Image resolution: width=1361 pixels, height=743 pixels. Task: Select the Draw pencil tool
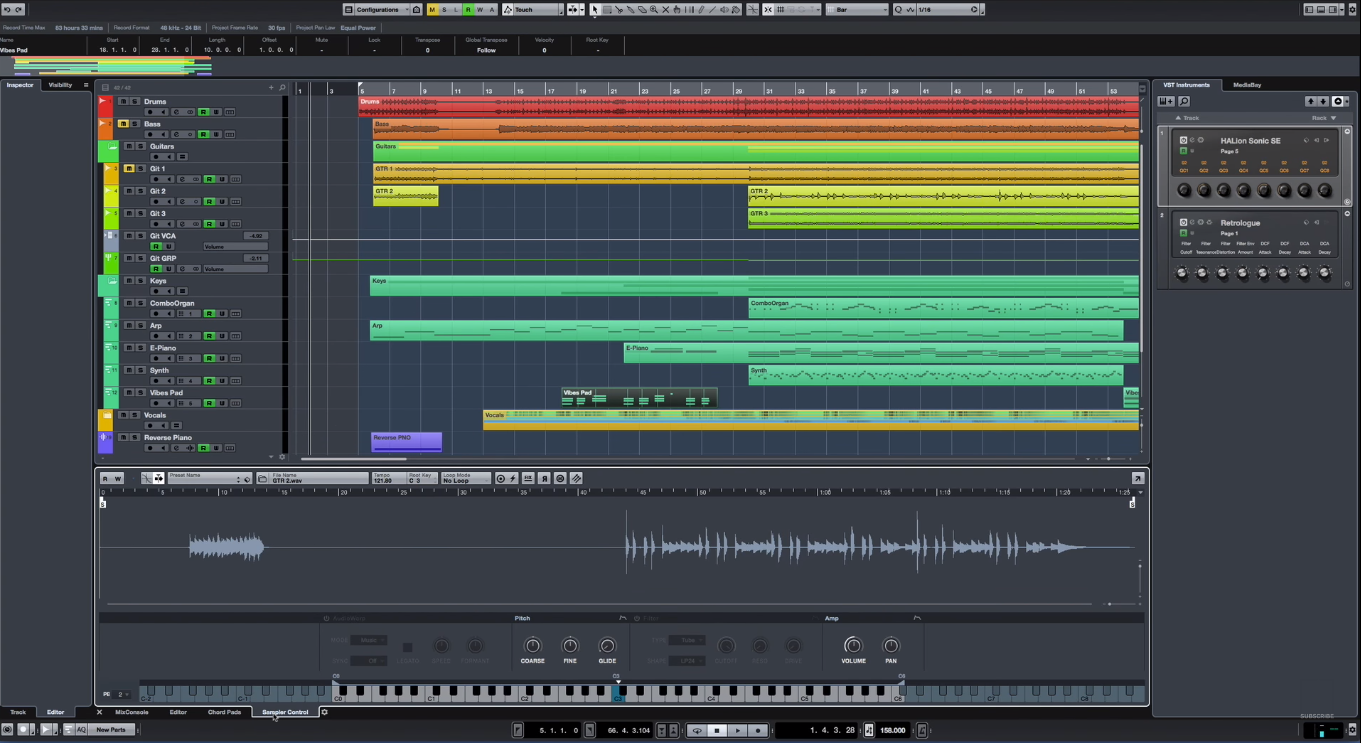(x=701, y=9)
